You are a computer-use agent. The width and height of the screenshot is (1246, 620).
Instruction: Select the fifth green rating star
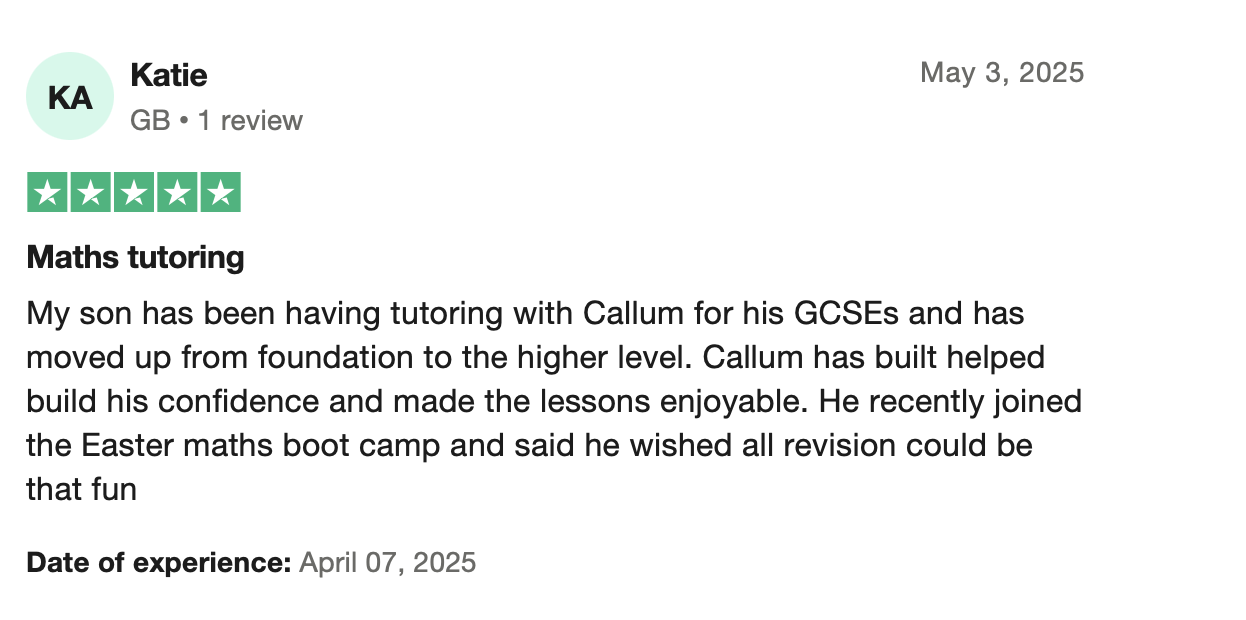coord(220,192)
